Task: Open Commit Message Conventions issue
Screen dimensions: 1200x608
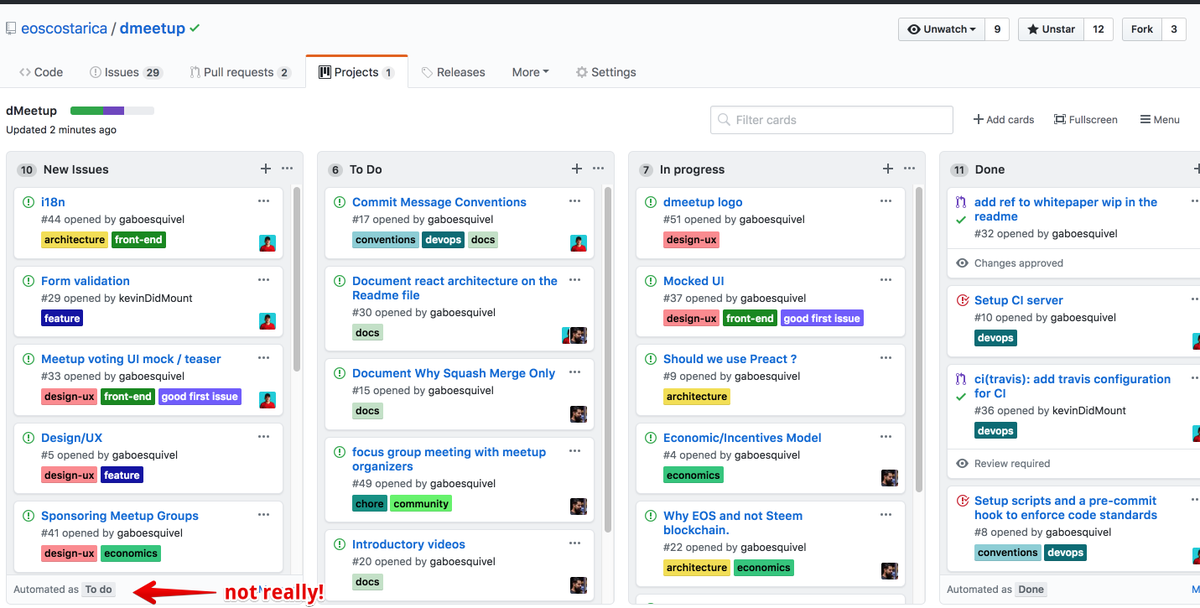Action: coord(439,202)
